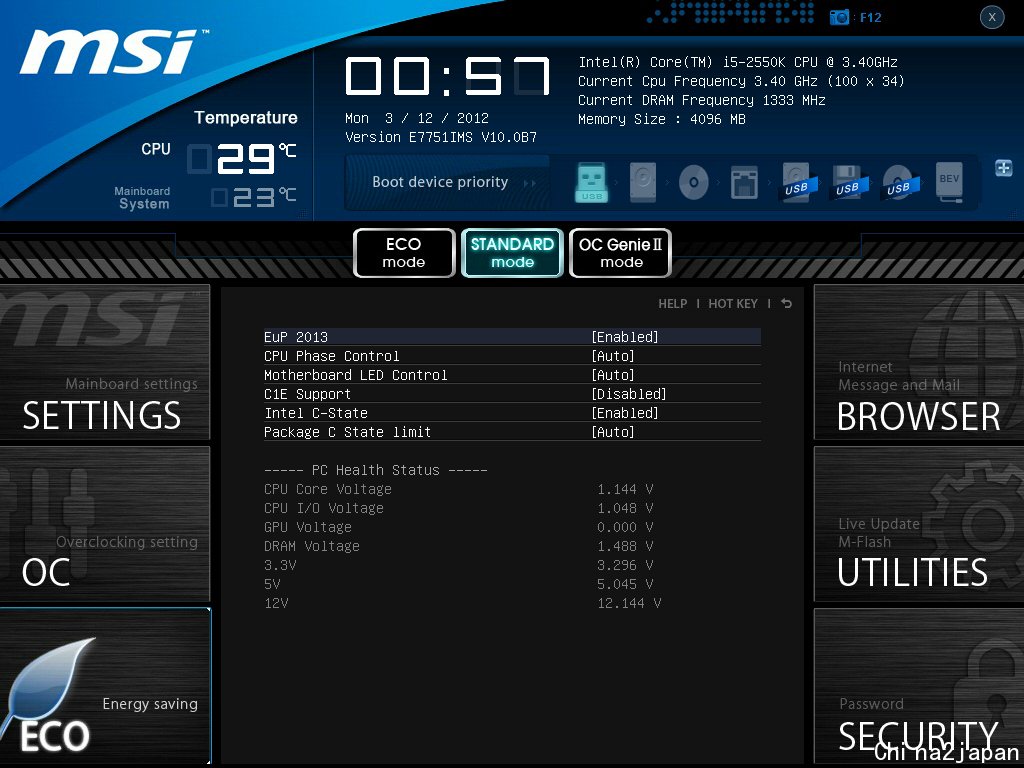Open the OC overclocking setting section
This screenshot has width=1024, height=768.
click(x=105, y=524)
